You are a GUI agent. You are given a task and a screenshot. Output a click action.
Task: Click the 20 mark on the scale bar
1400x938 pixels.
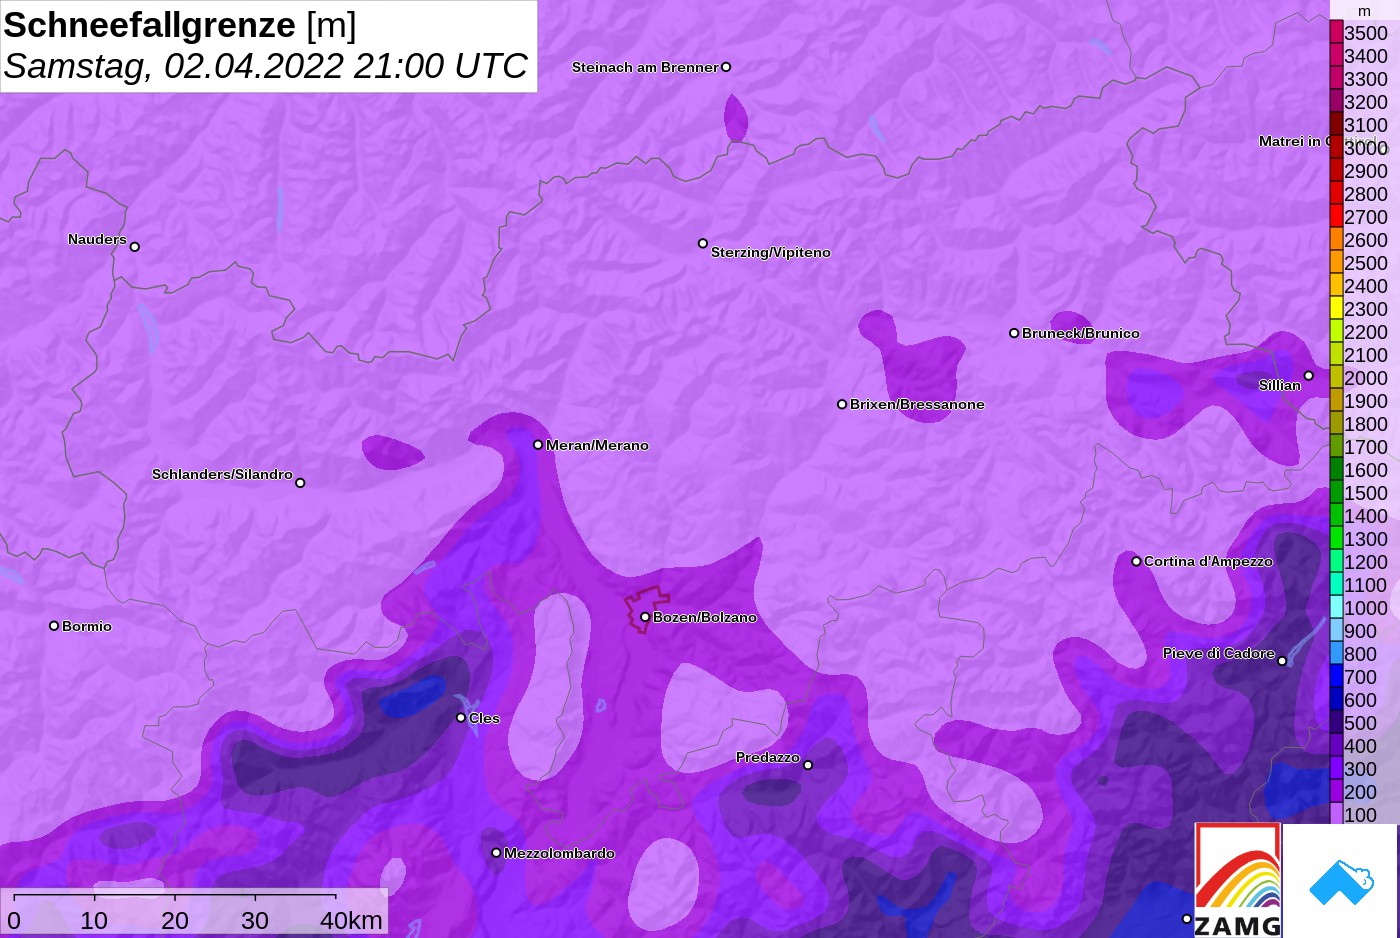click(x=175, y=920)
